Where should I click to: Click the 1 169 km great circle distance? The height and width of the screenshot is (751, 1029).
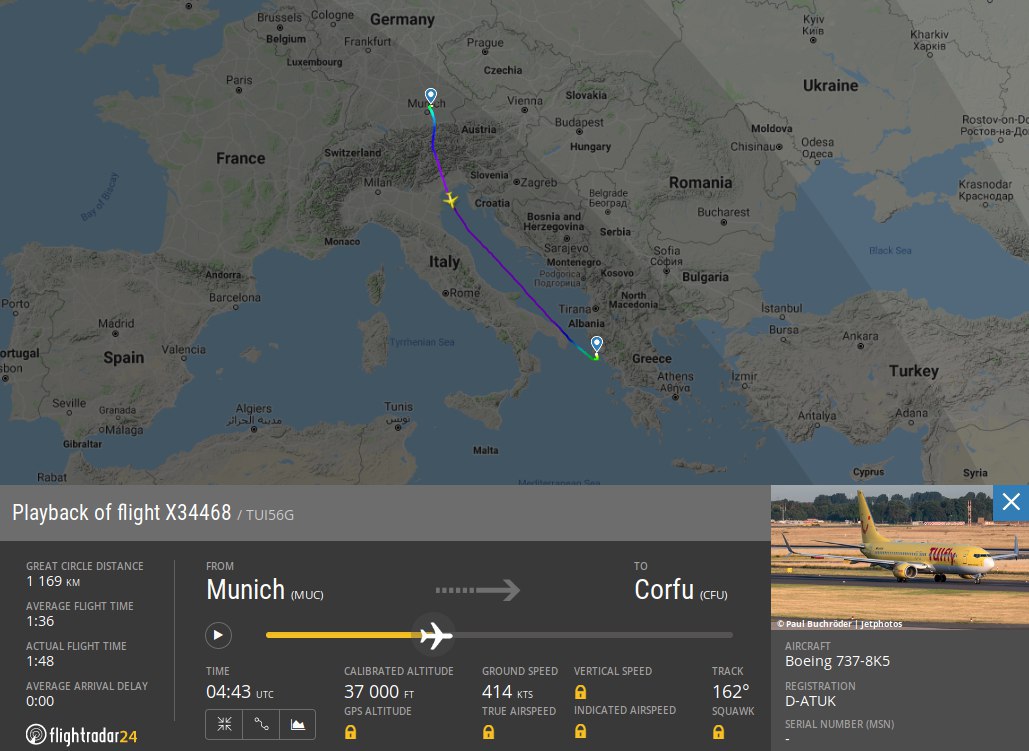pyautogui.click(x=53, y=581)
